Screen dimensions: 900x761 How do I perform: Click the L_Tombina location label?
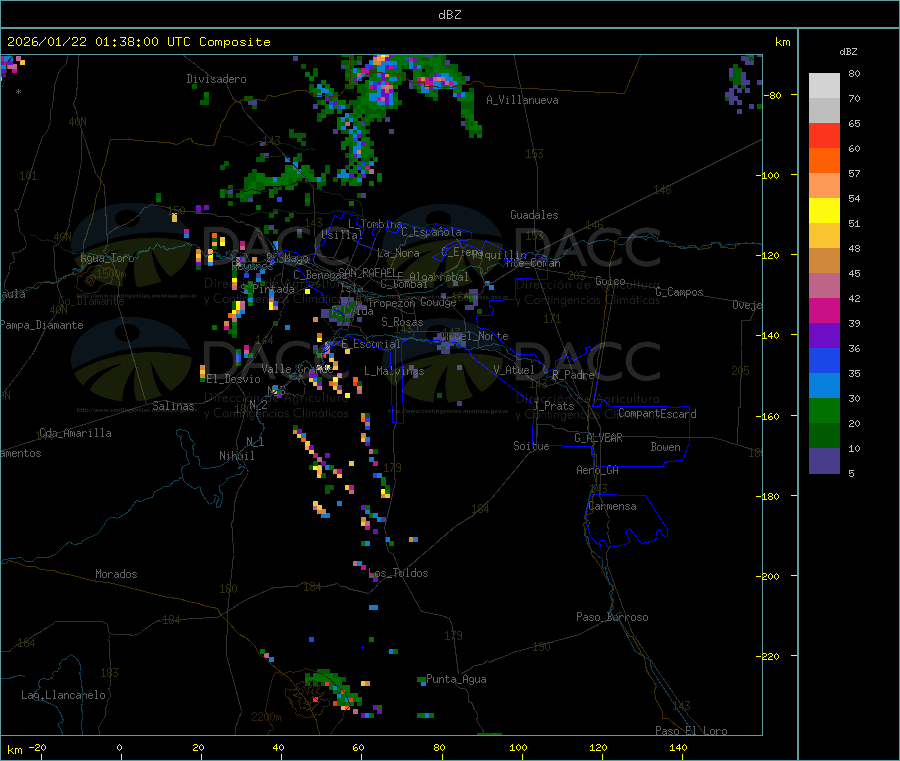(x=375, y=224)
